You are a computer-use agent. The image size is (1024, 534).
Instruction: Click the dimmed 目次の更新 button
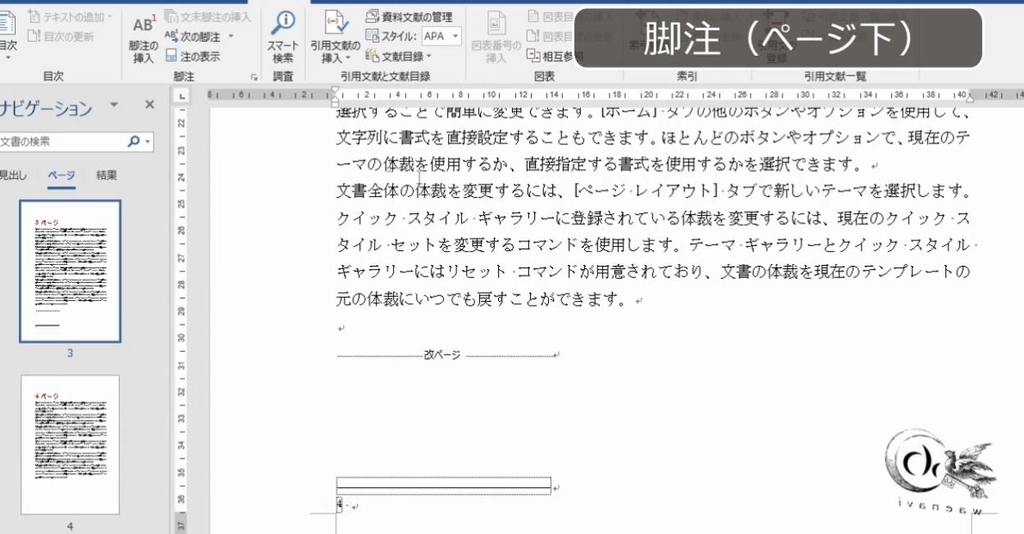61,37
